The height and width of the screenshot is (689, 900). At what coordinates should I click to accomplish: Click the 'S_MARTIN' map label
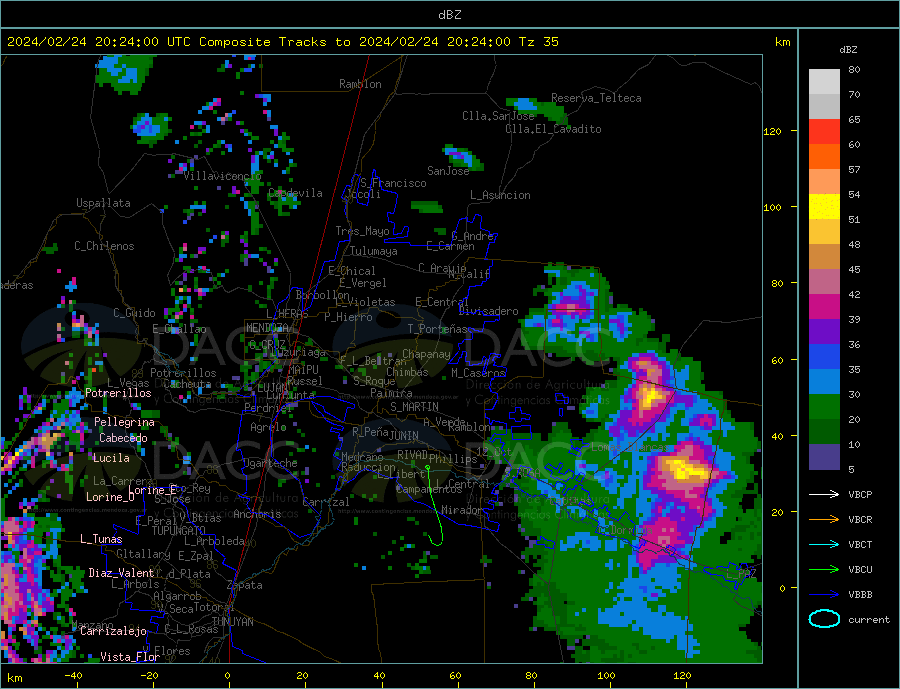pos(414,407)
